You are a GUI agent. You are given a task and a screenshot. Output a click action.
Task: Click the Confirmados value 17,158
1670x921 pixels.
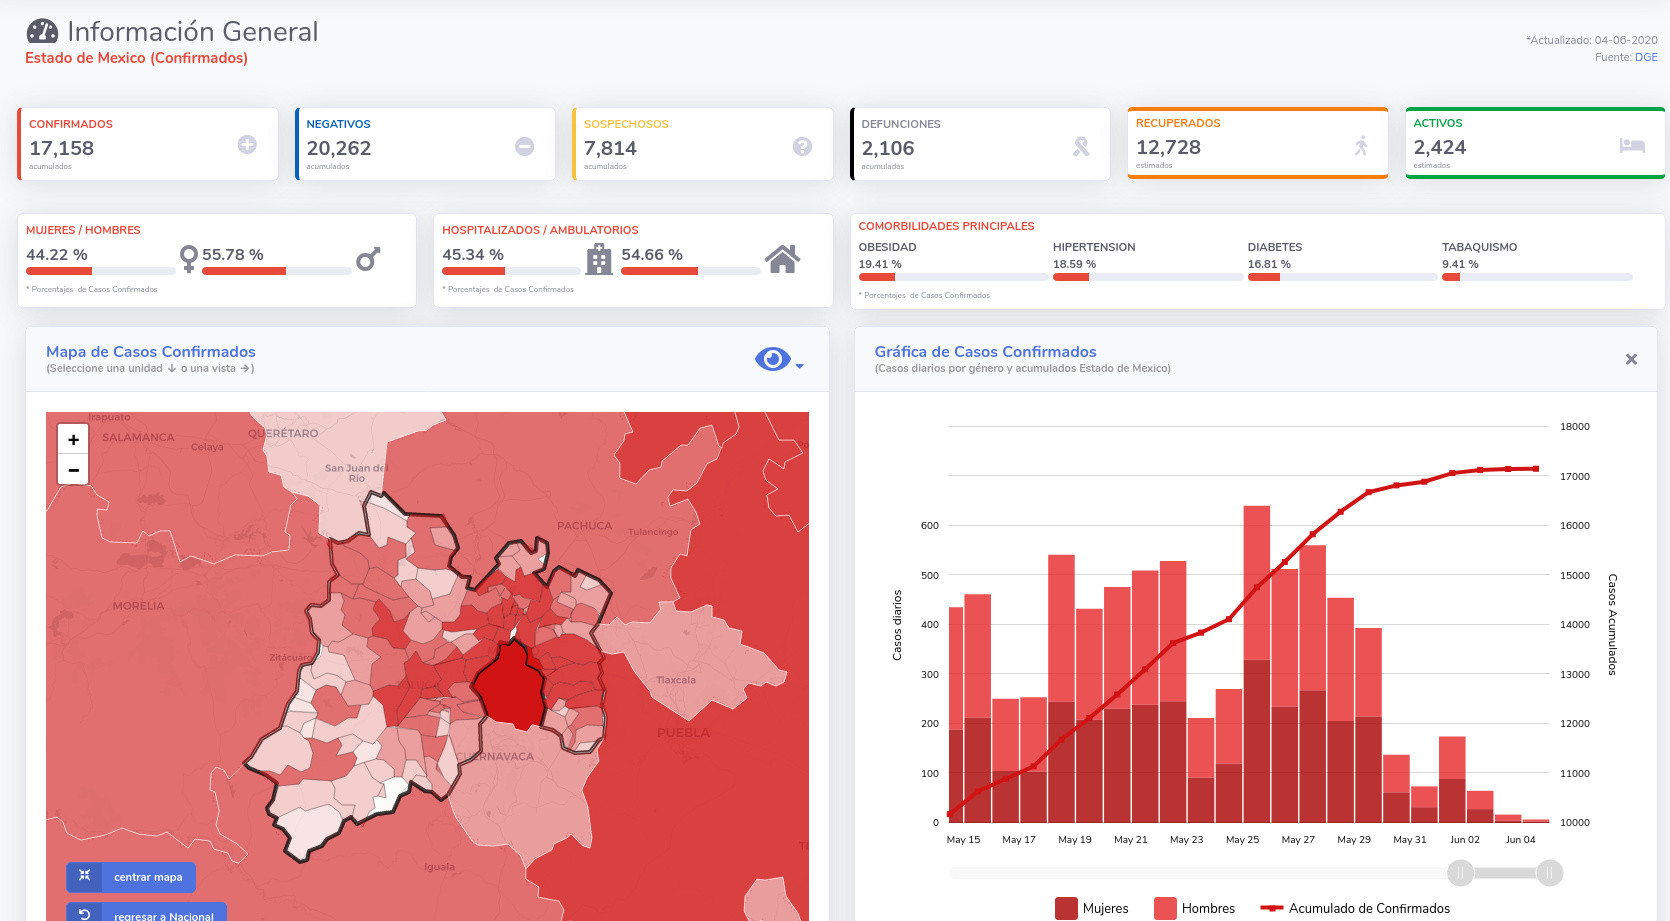[x=61, y=148]
